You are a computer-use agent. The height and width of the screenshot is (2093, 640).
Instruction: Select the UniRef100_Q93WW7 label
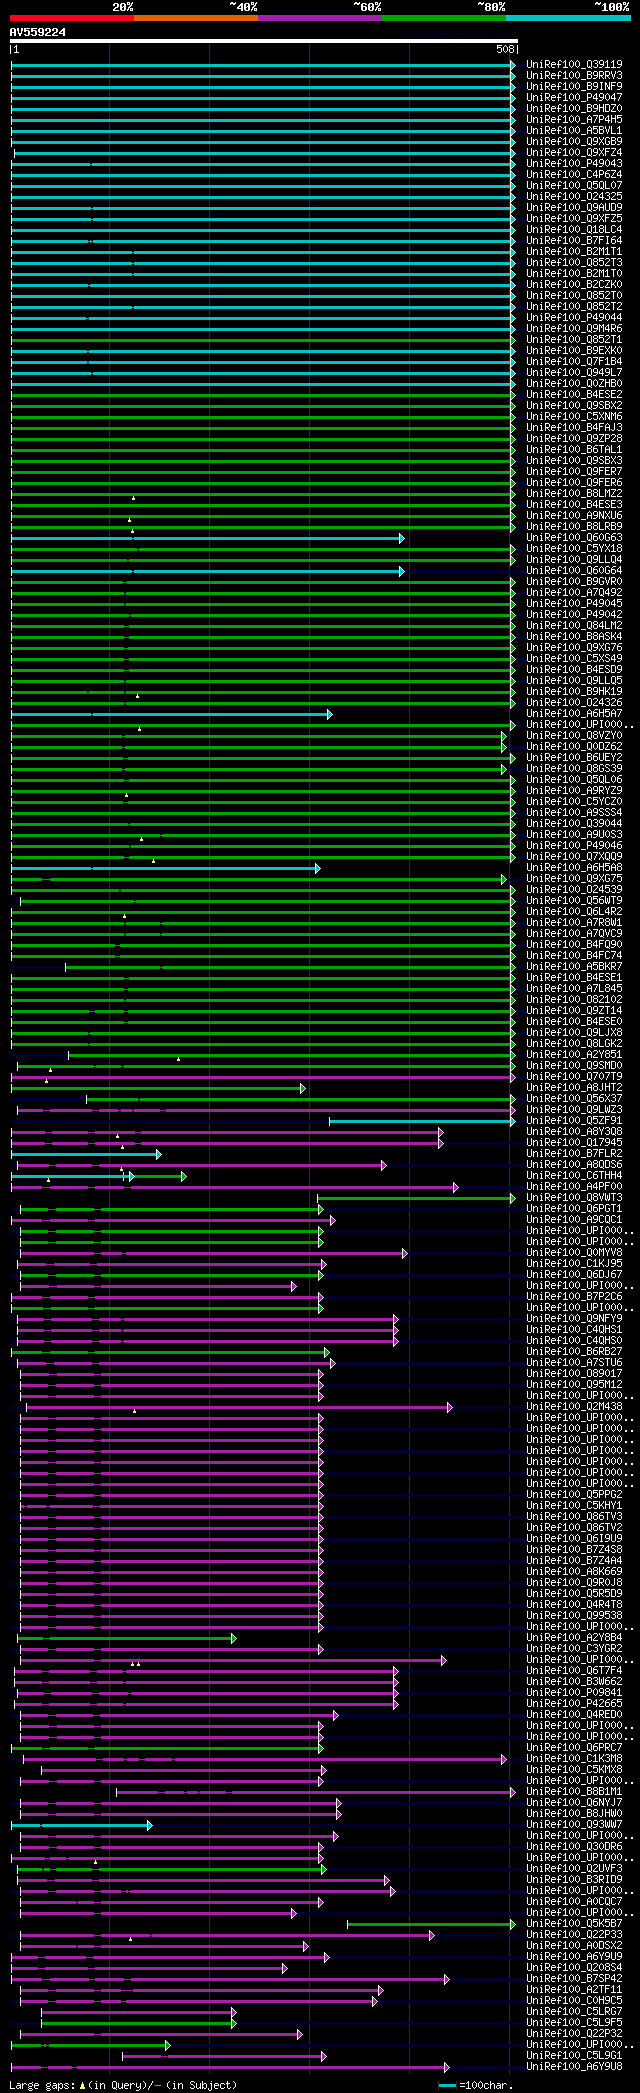click(574, 1825)
